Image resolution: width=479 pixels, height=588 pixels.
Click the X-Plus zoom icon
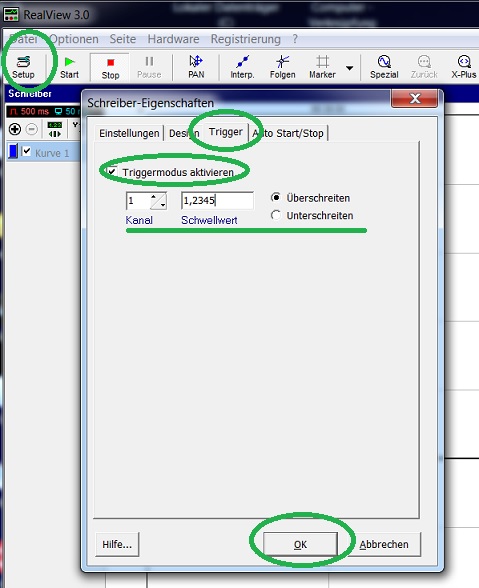464,67
